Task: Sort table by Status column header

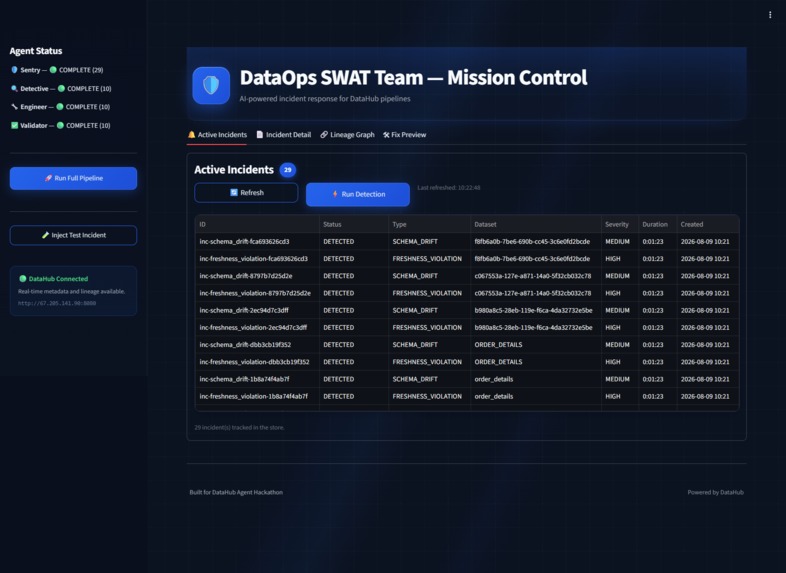Action: [354, 224]
